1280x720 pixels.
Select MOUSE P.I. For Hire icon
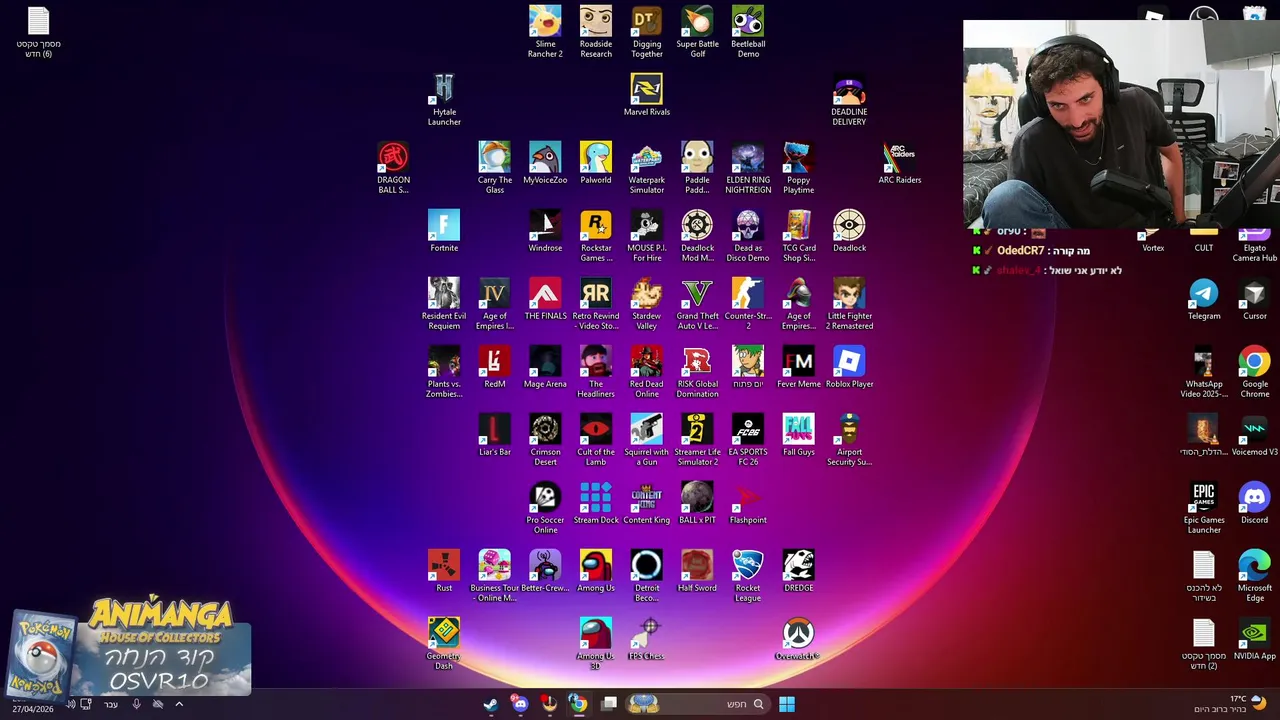point(647,236)
